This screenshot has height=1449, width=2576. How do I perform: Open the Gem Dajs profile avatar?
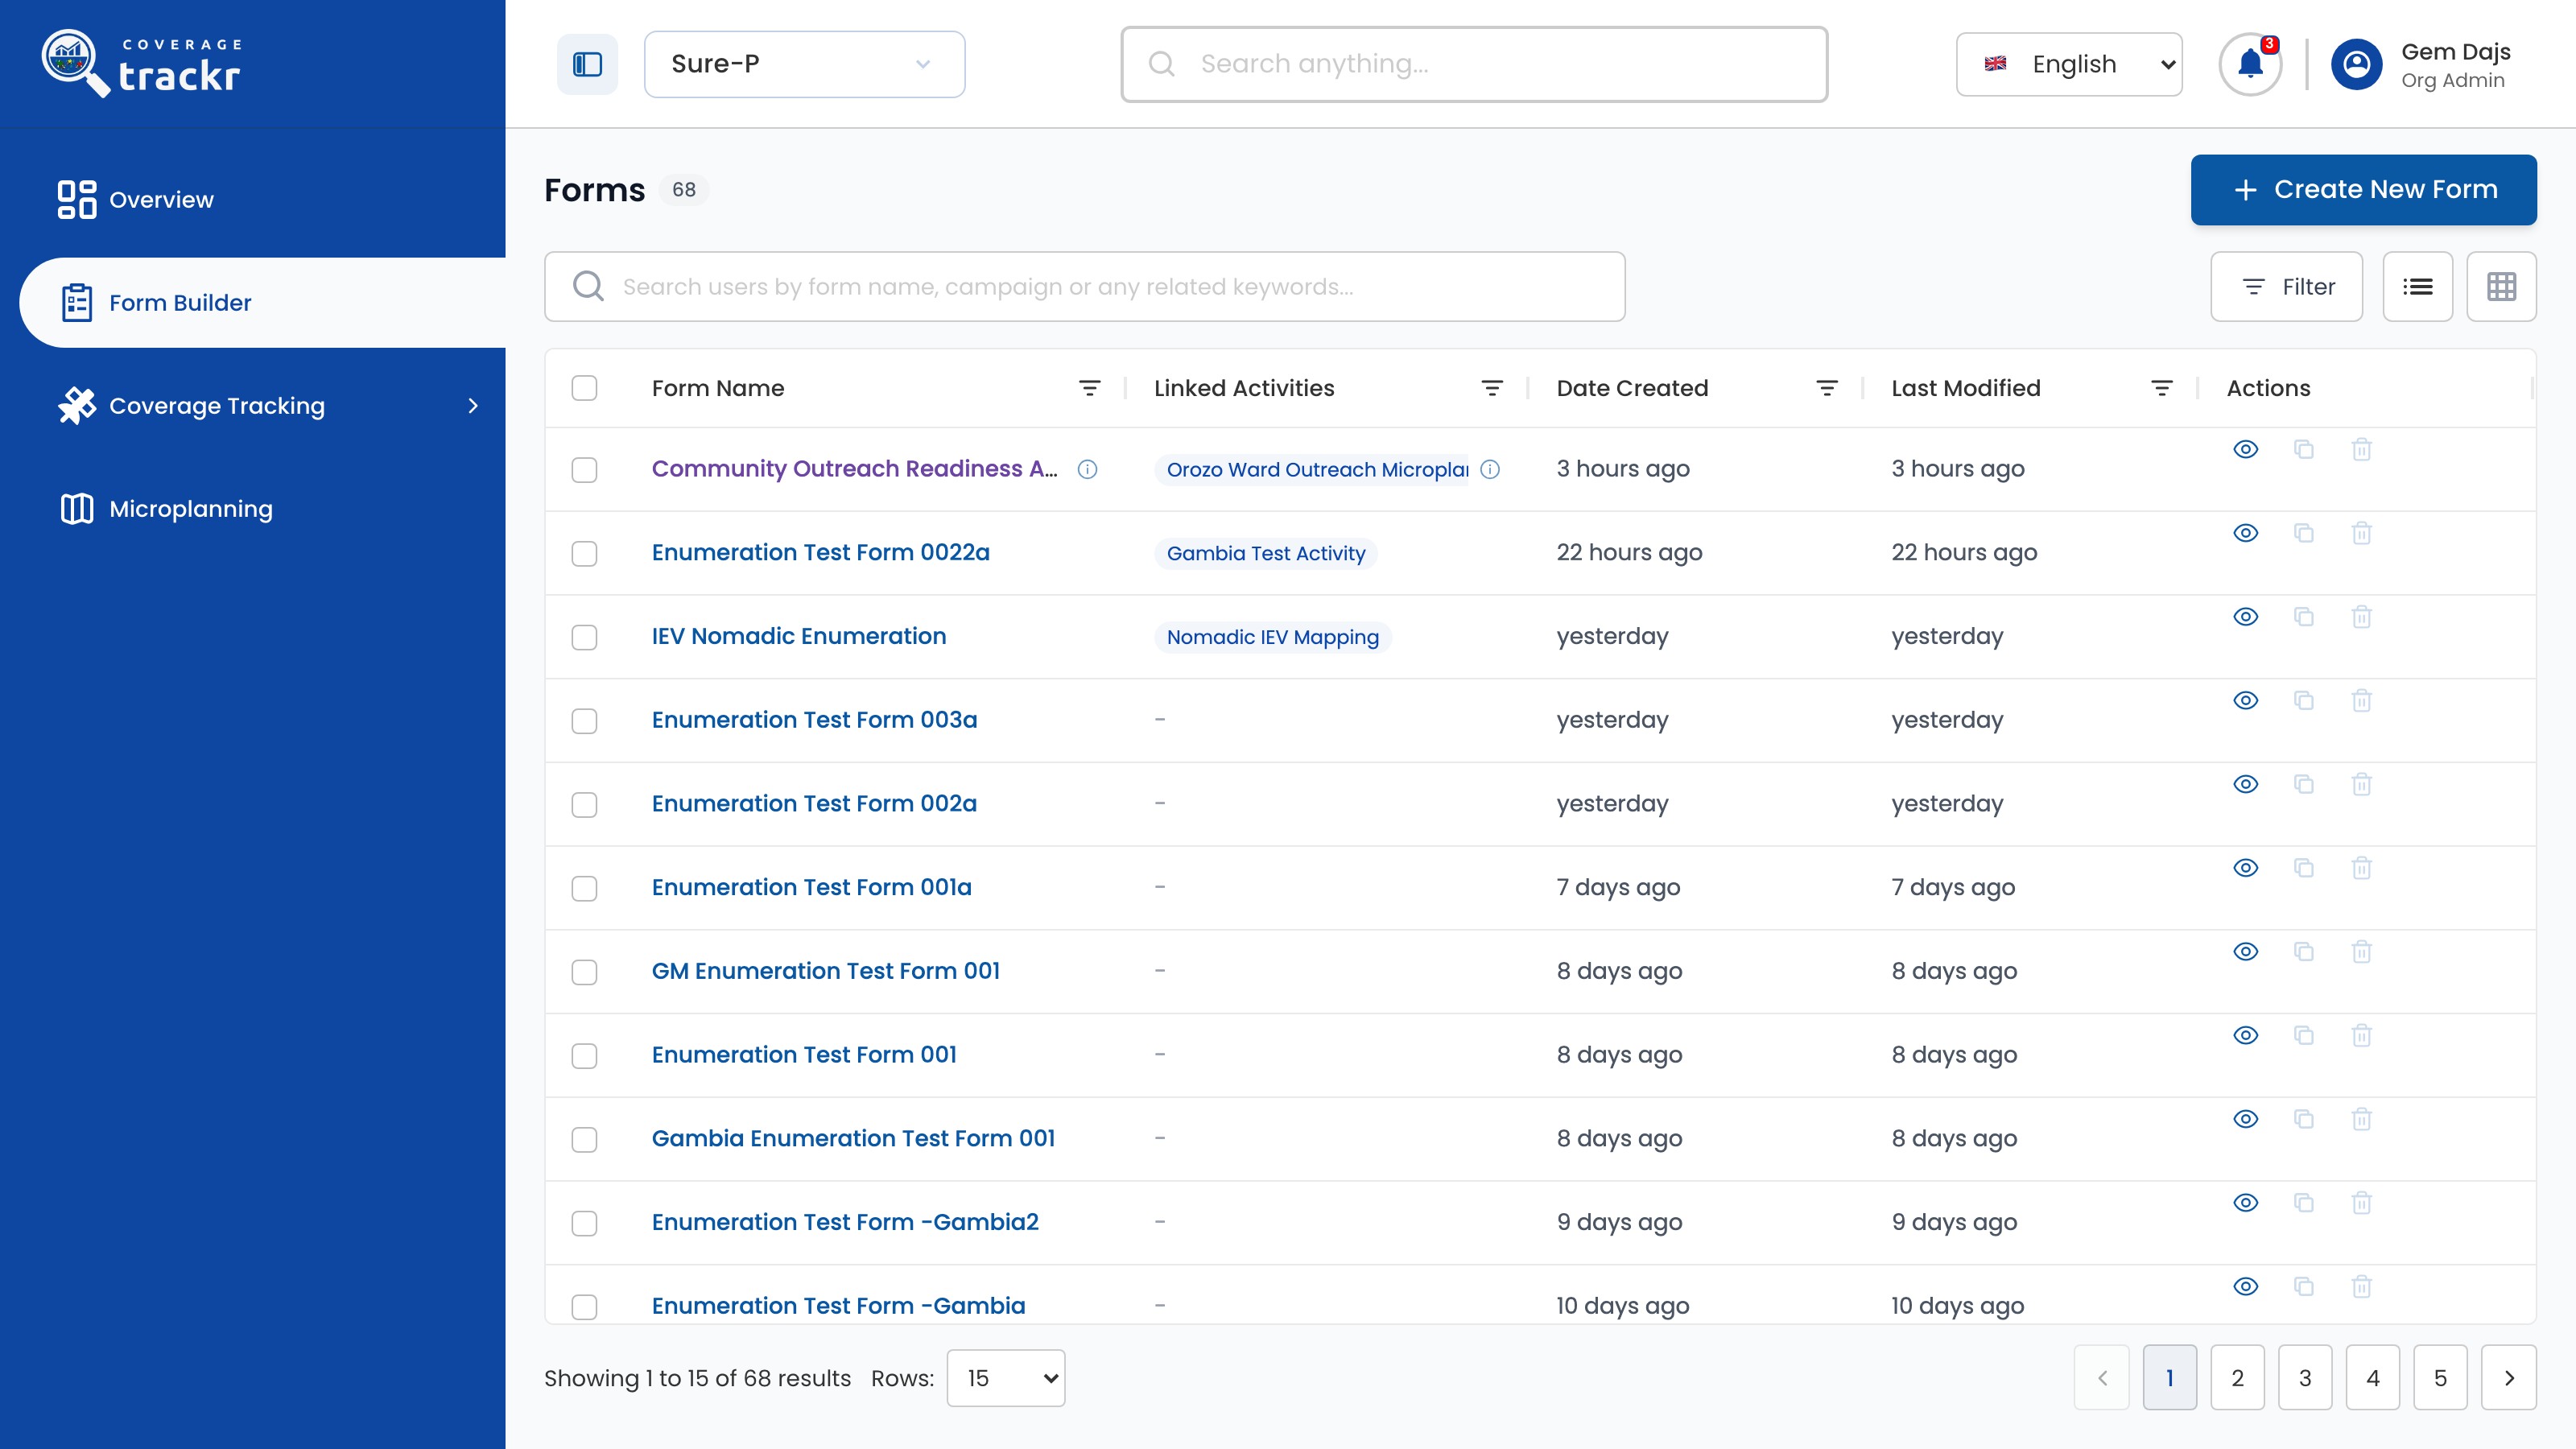2357,64
